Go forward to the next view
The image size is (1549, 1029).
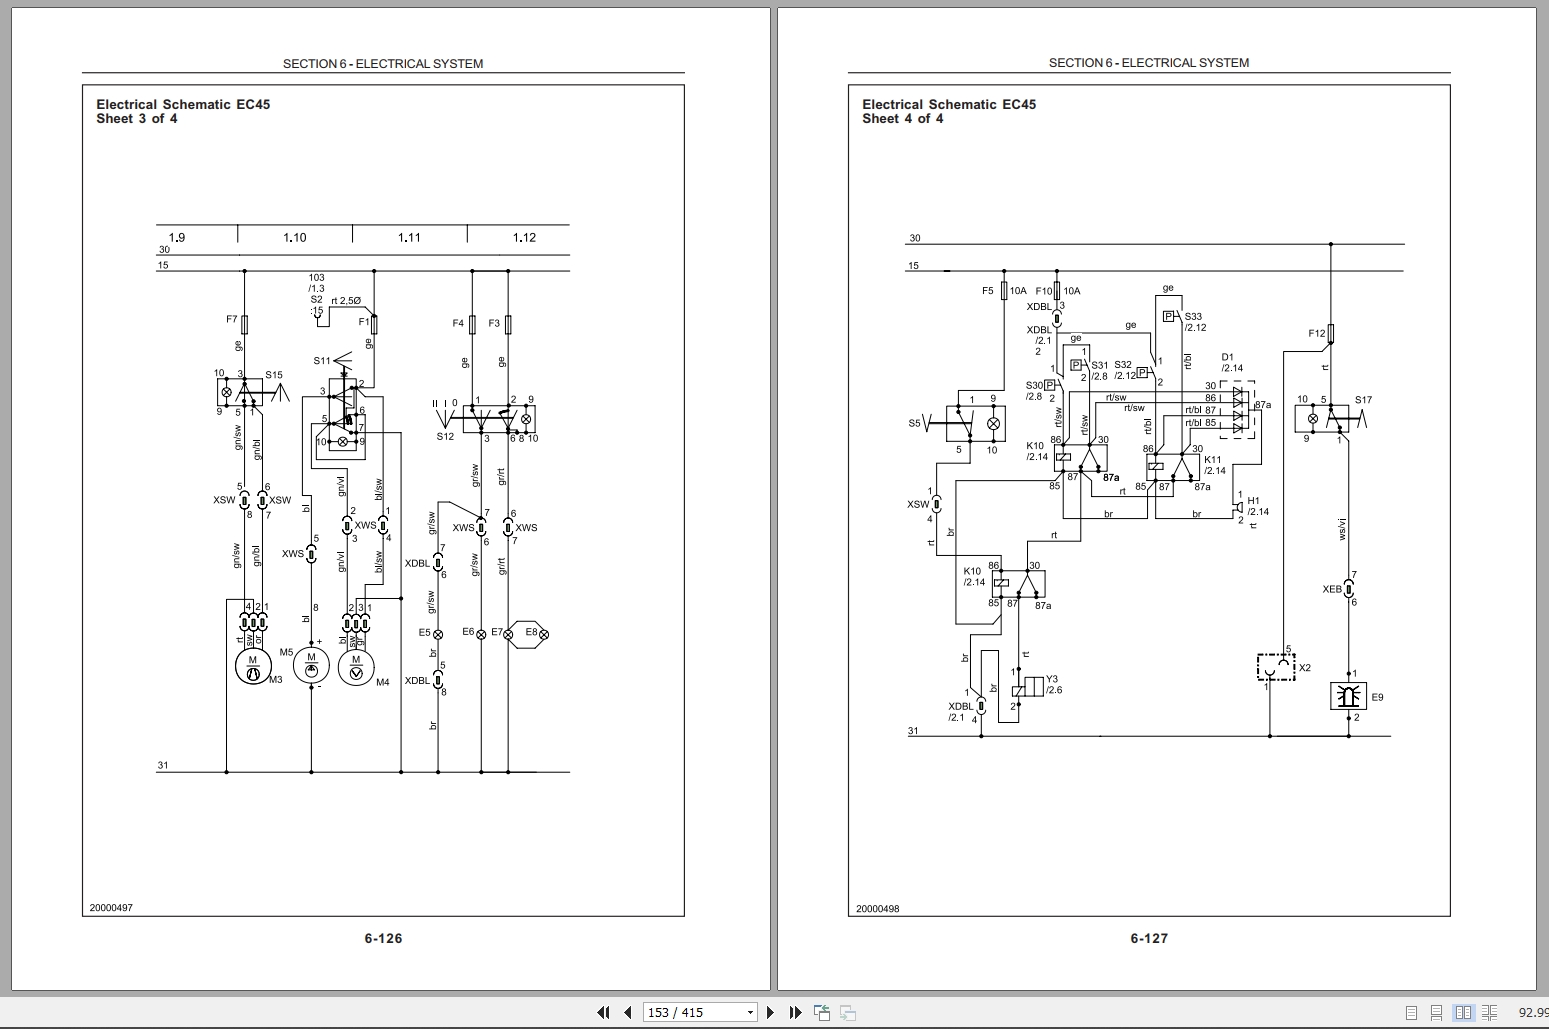click(850, 1012)
